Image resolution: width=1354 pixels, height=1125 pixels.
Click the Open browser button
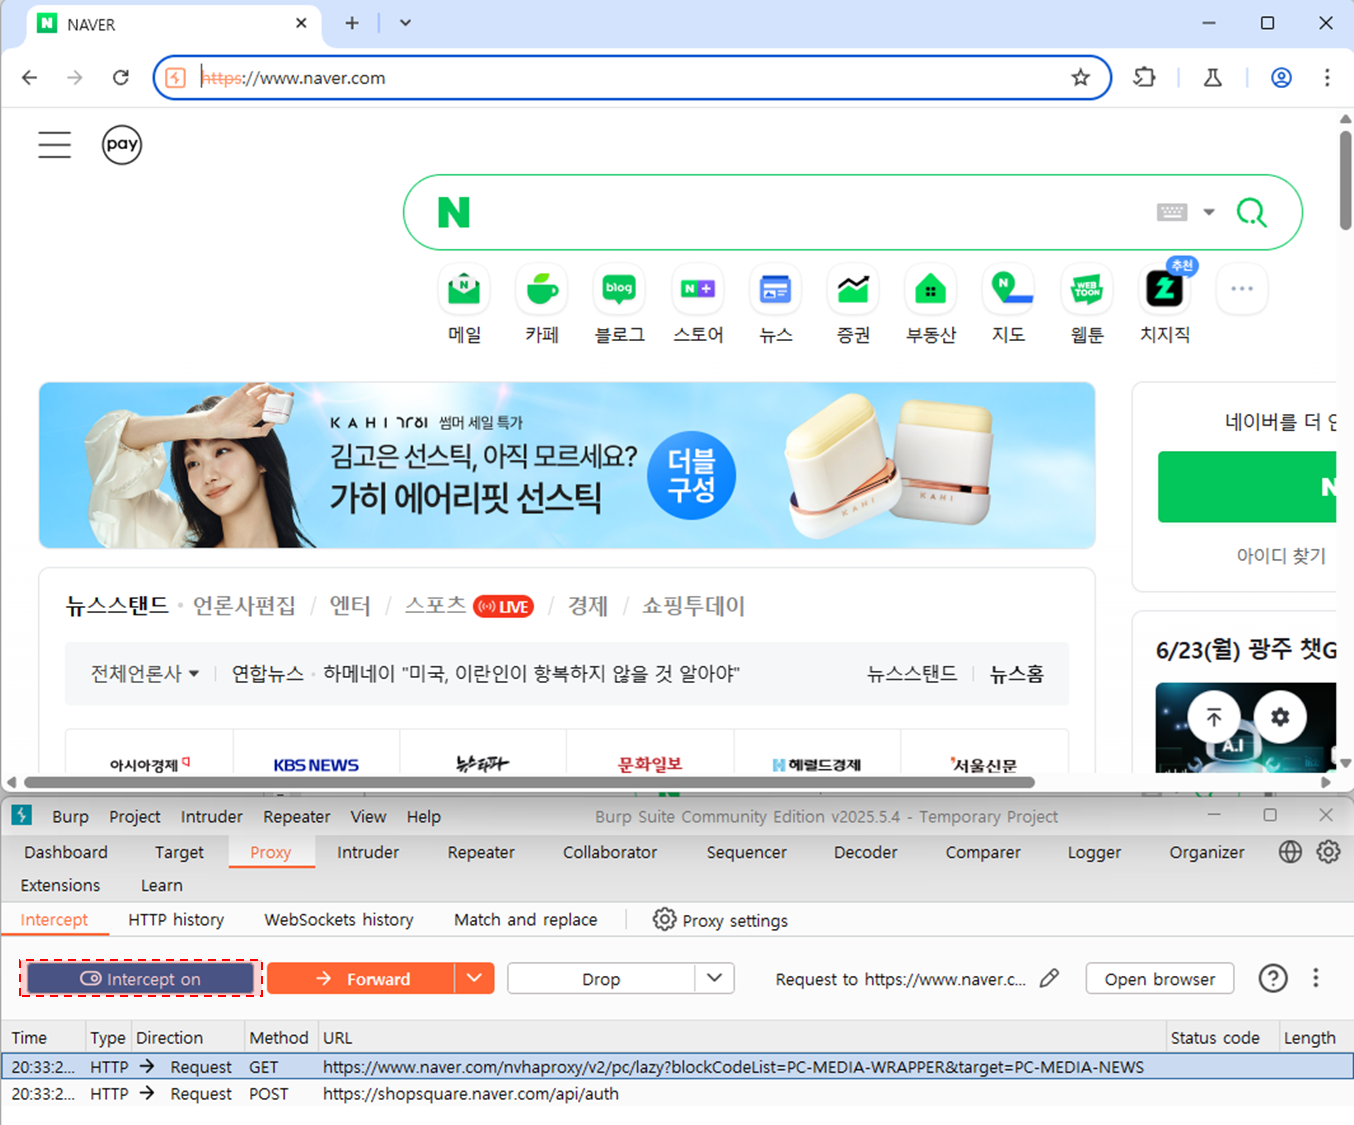(x=1160, y=979)
